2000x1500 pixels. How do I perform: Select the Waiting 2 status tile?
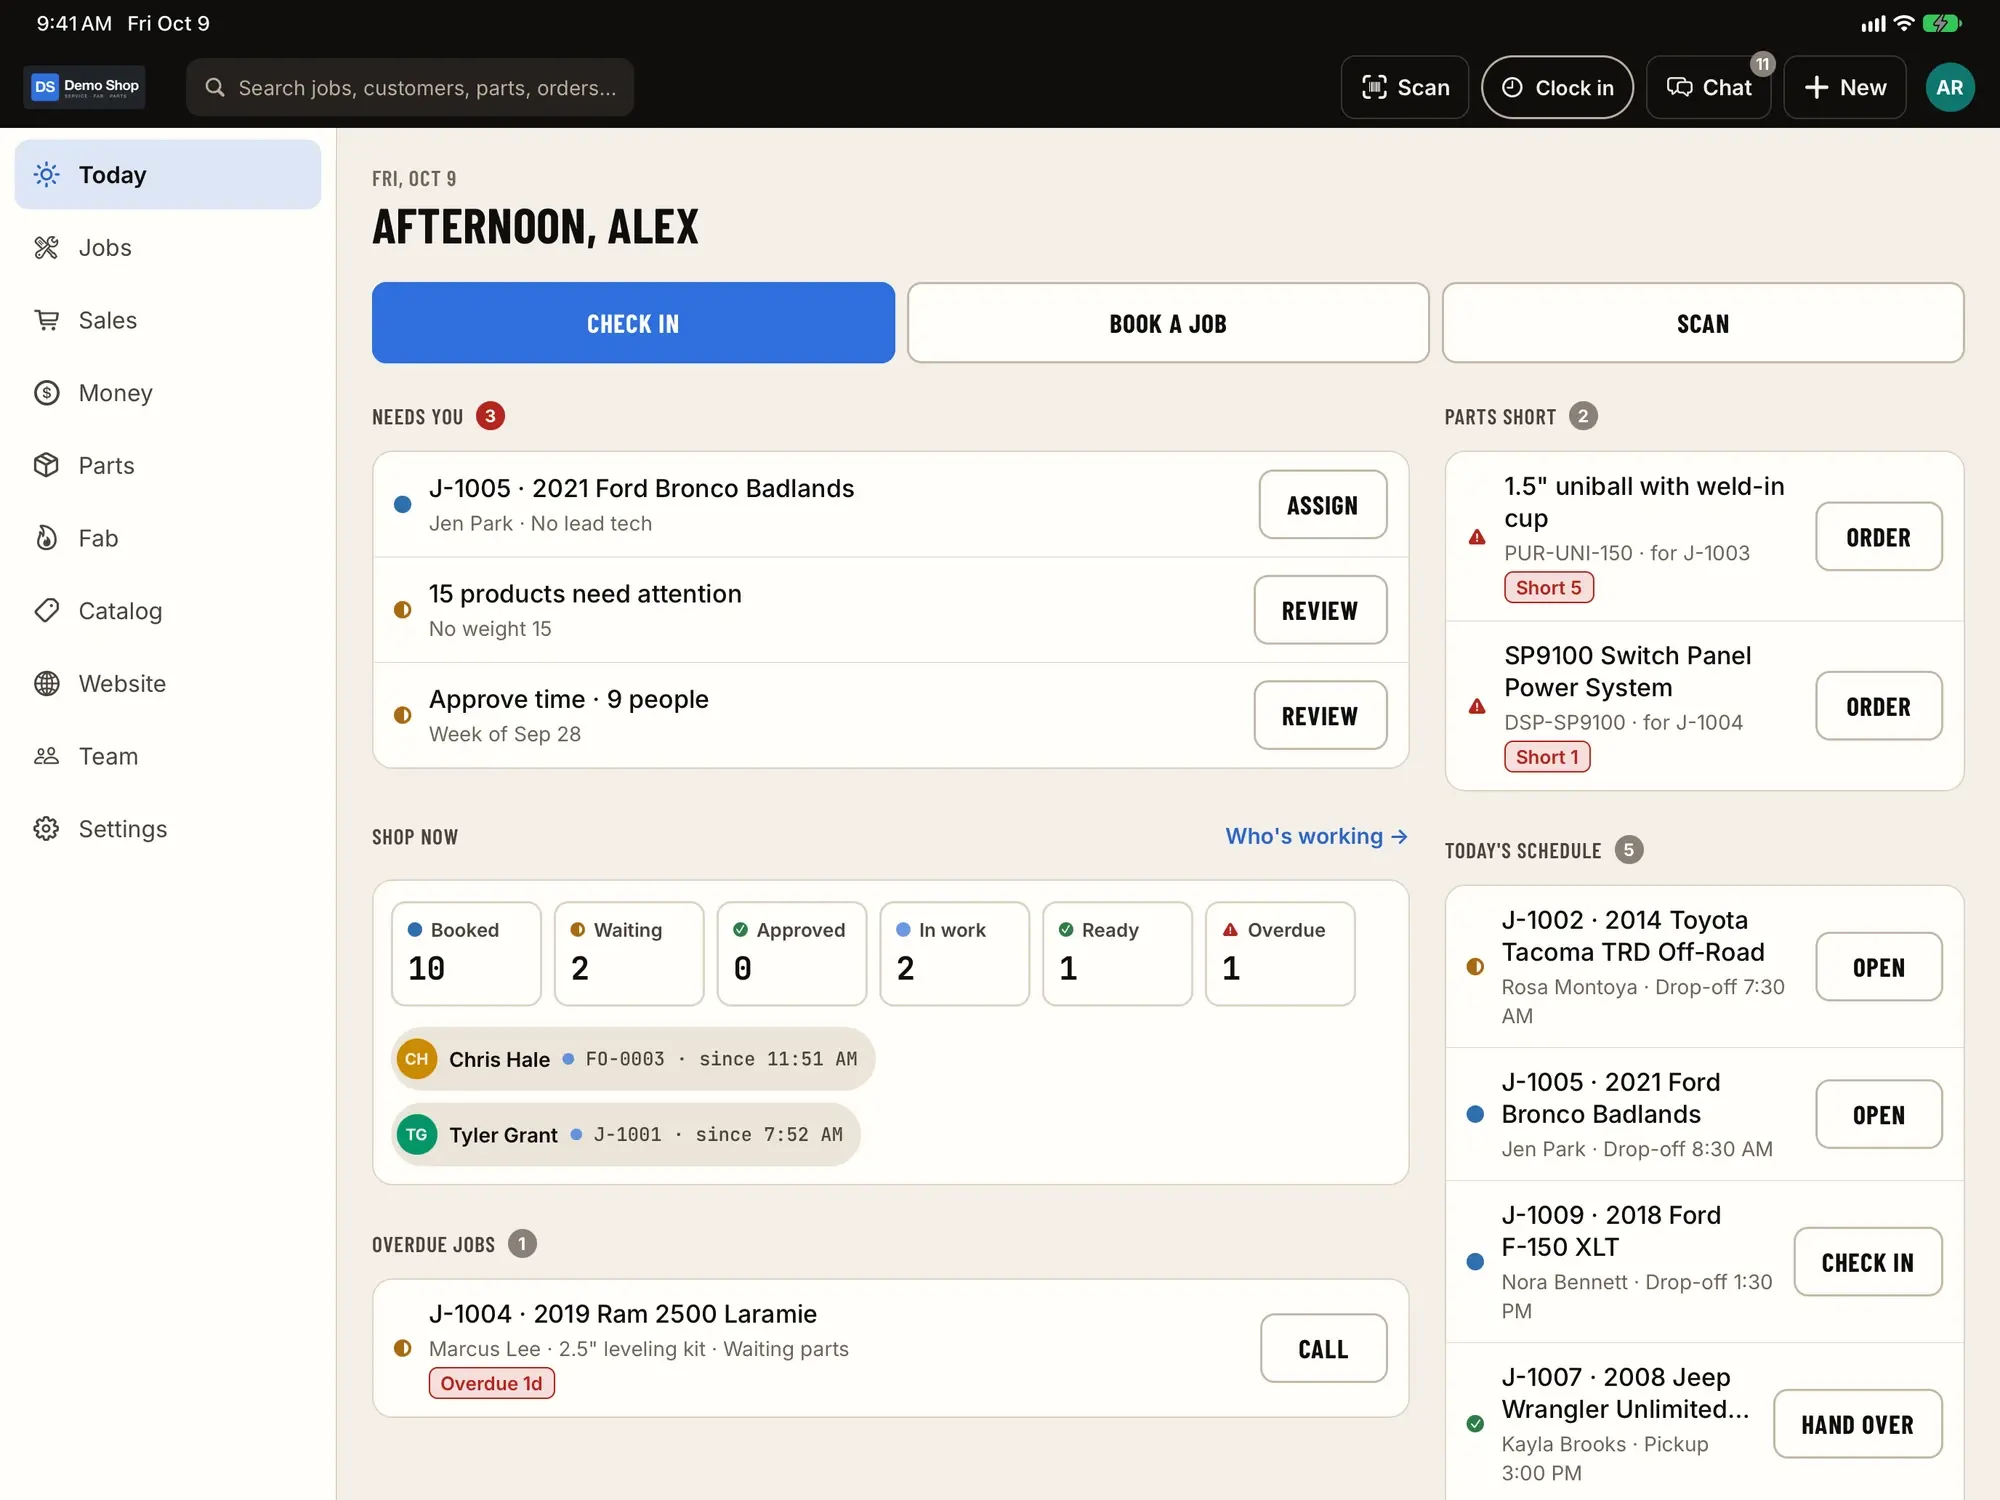pyautogui.click(x=629, y=954)
